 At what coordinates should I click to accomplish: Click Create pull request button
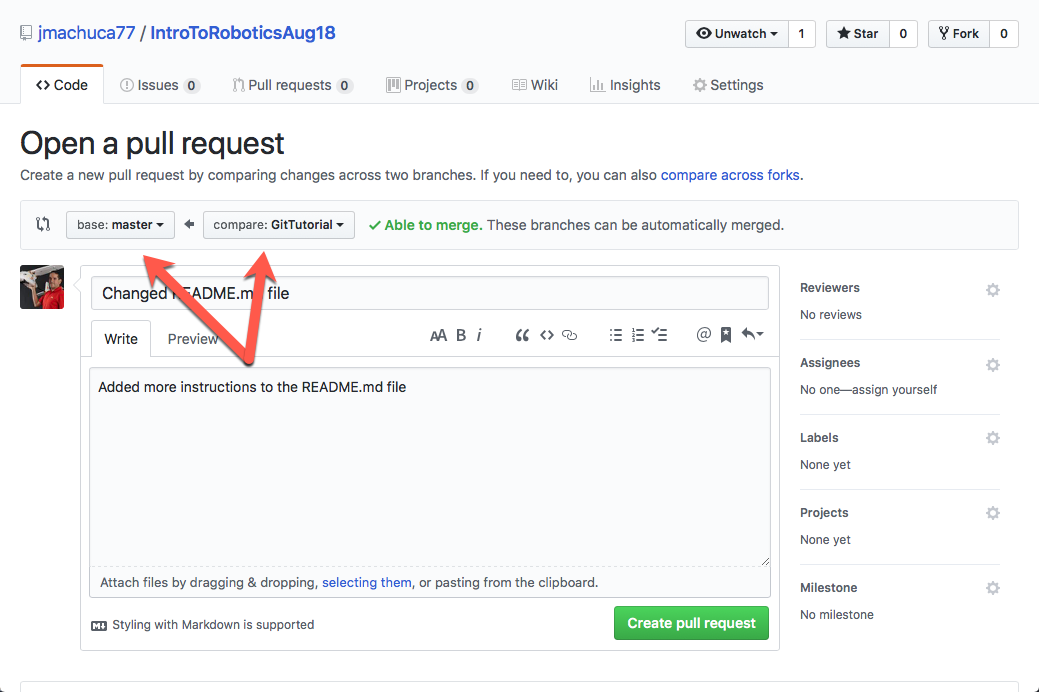(x=691, y=623)
